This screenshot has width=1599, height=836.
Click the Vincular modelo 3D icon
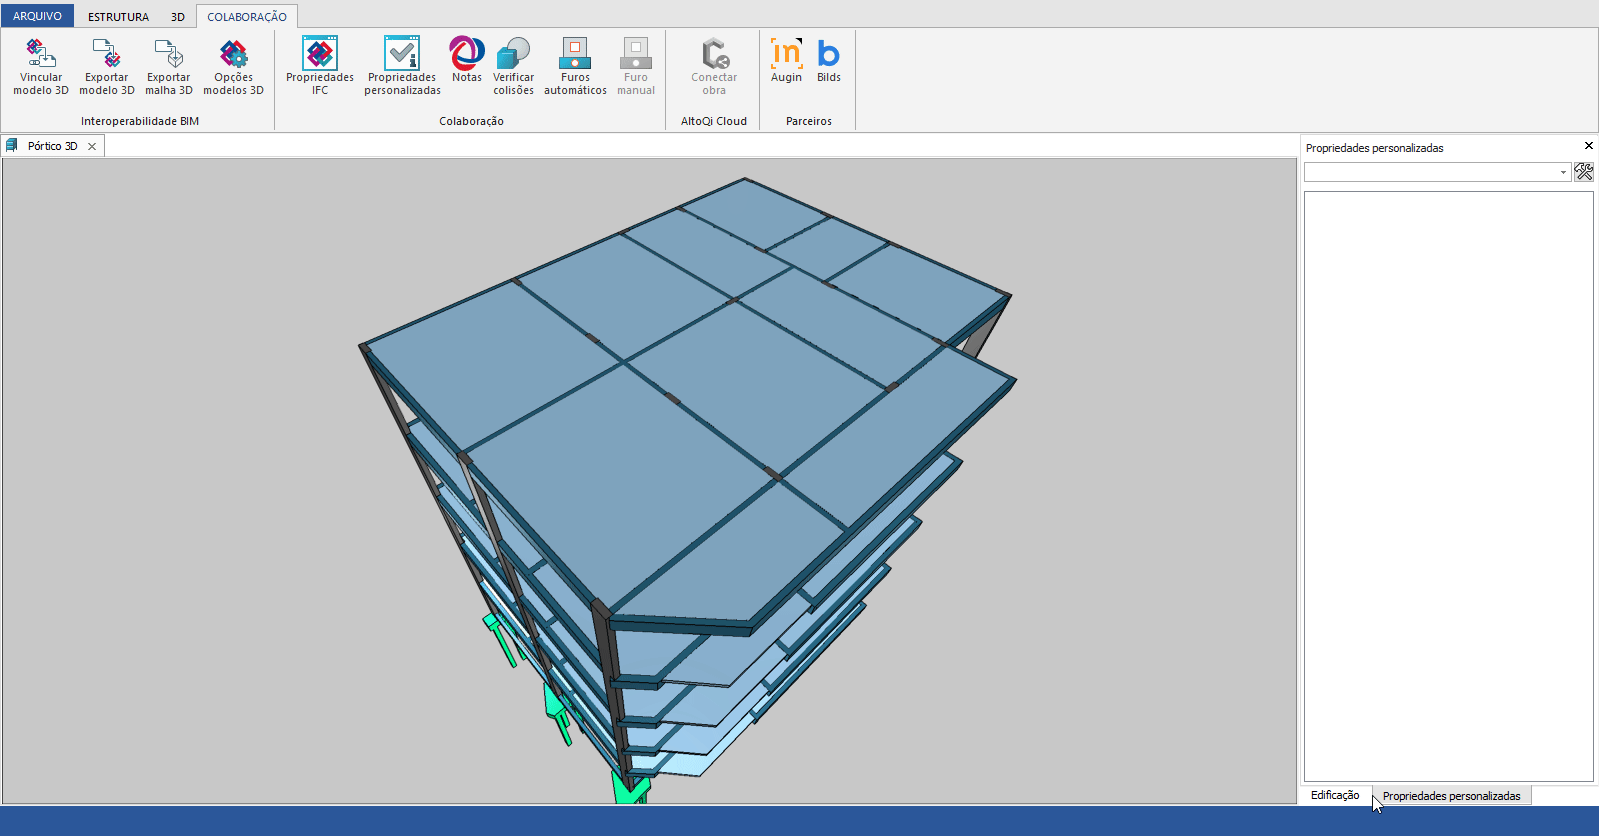click(41, 54)
